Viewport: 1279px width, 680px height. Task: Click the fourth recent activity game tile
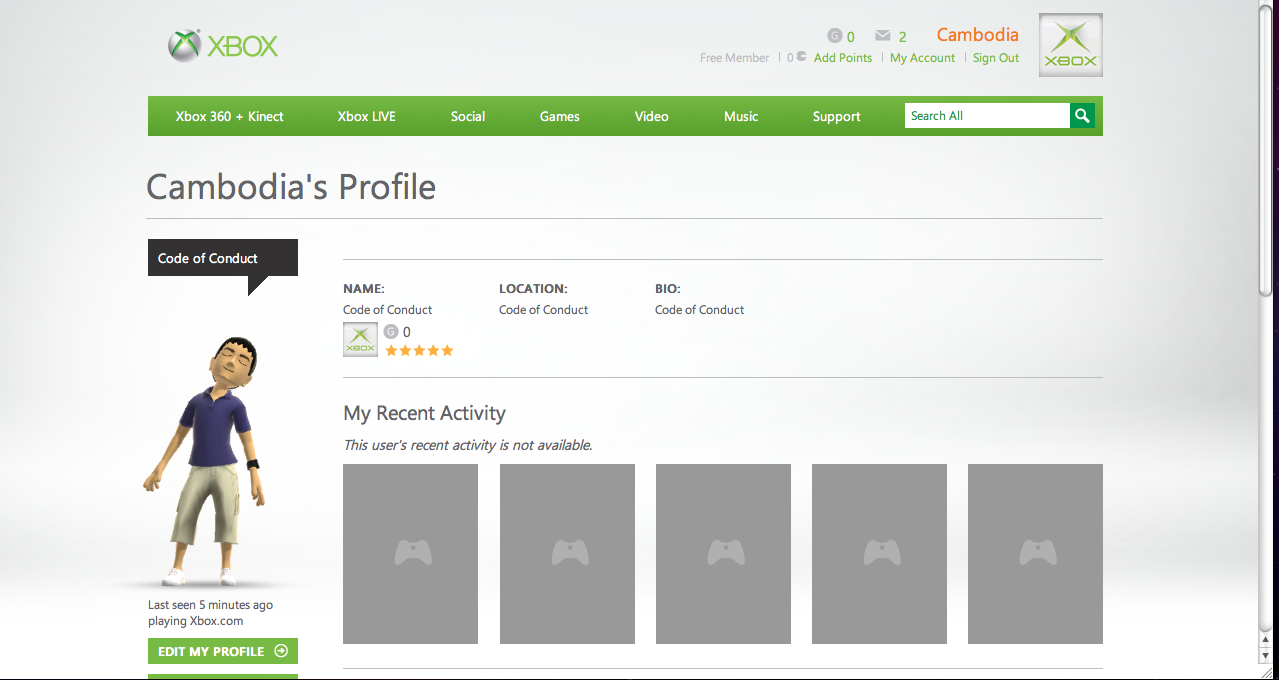pyautogui.click(x=879, y=554)
